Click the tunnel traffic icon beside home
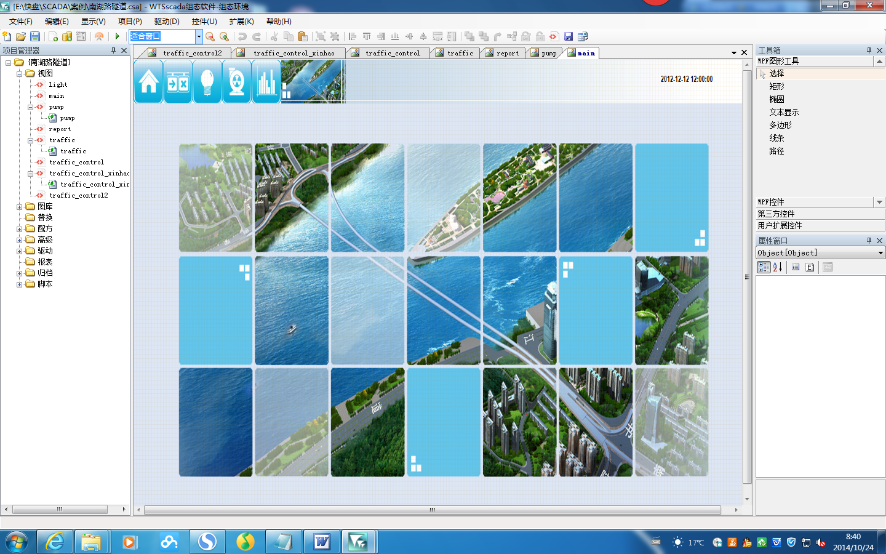The image size is (886, 554). click(178, 82)
